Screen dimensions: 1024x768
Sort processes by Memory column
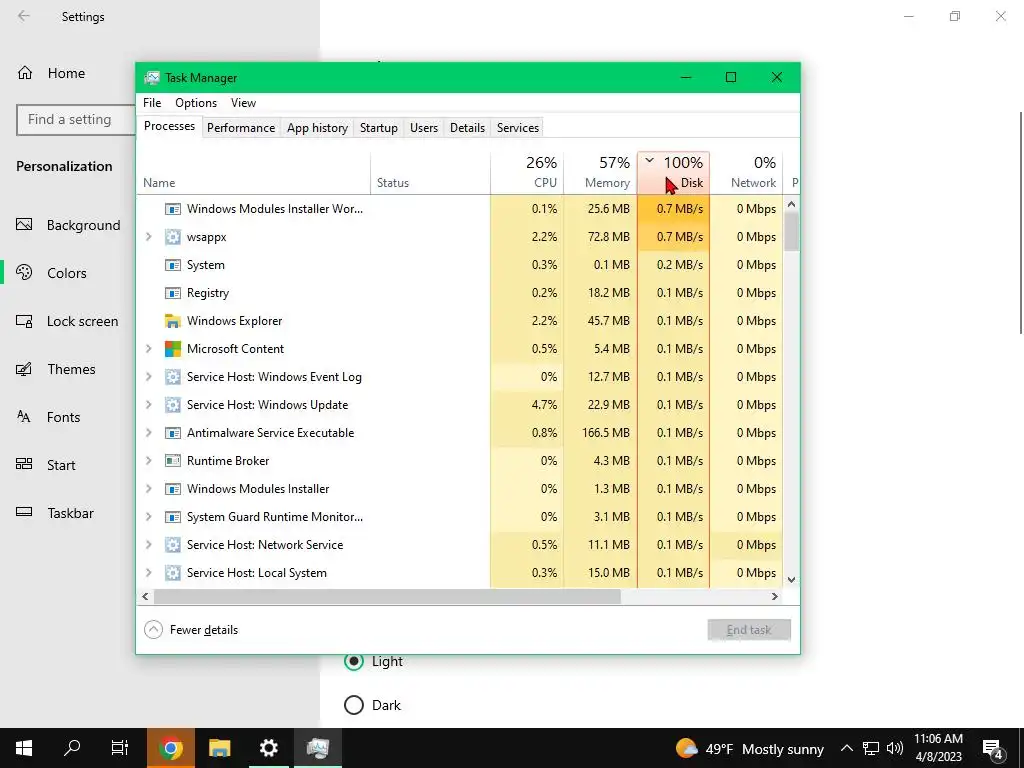[x=600, y=173]
